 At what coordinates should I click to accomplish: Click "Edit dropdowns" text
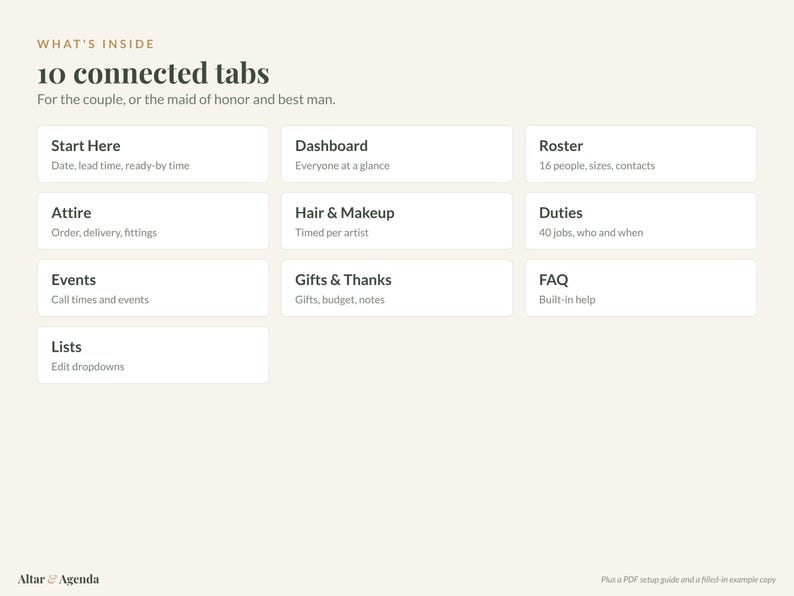(x=88, y=367)
